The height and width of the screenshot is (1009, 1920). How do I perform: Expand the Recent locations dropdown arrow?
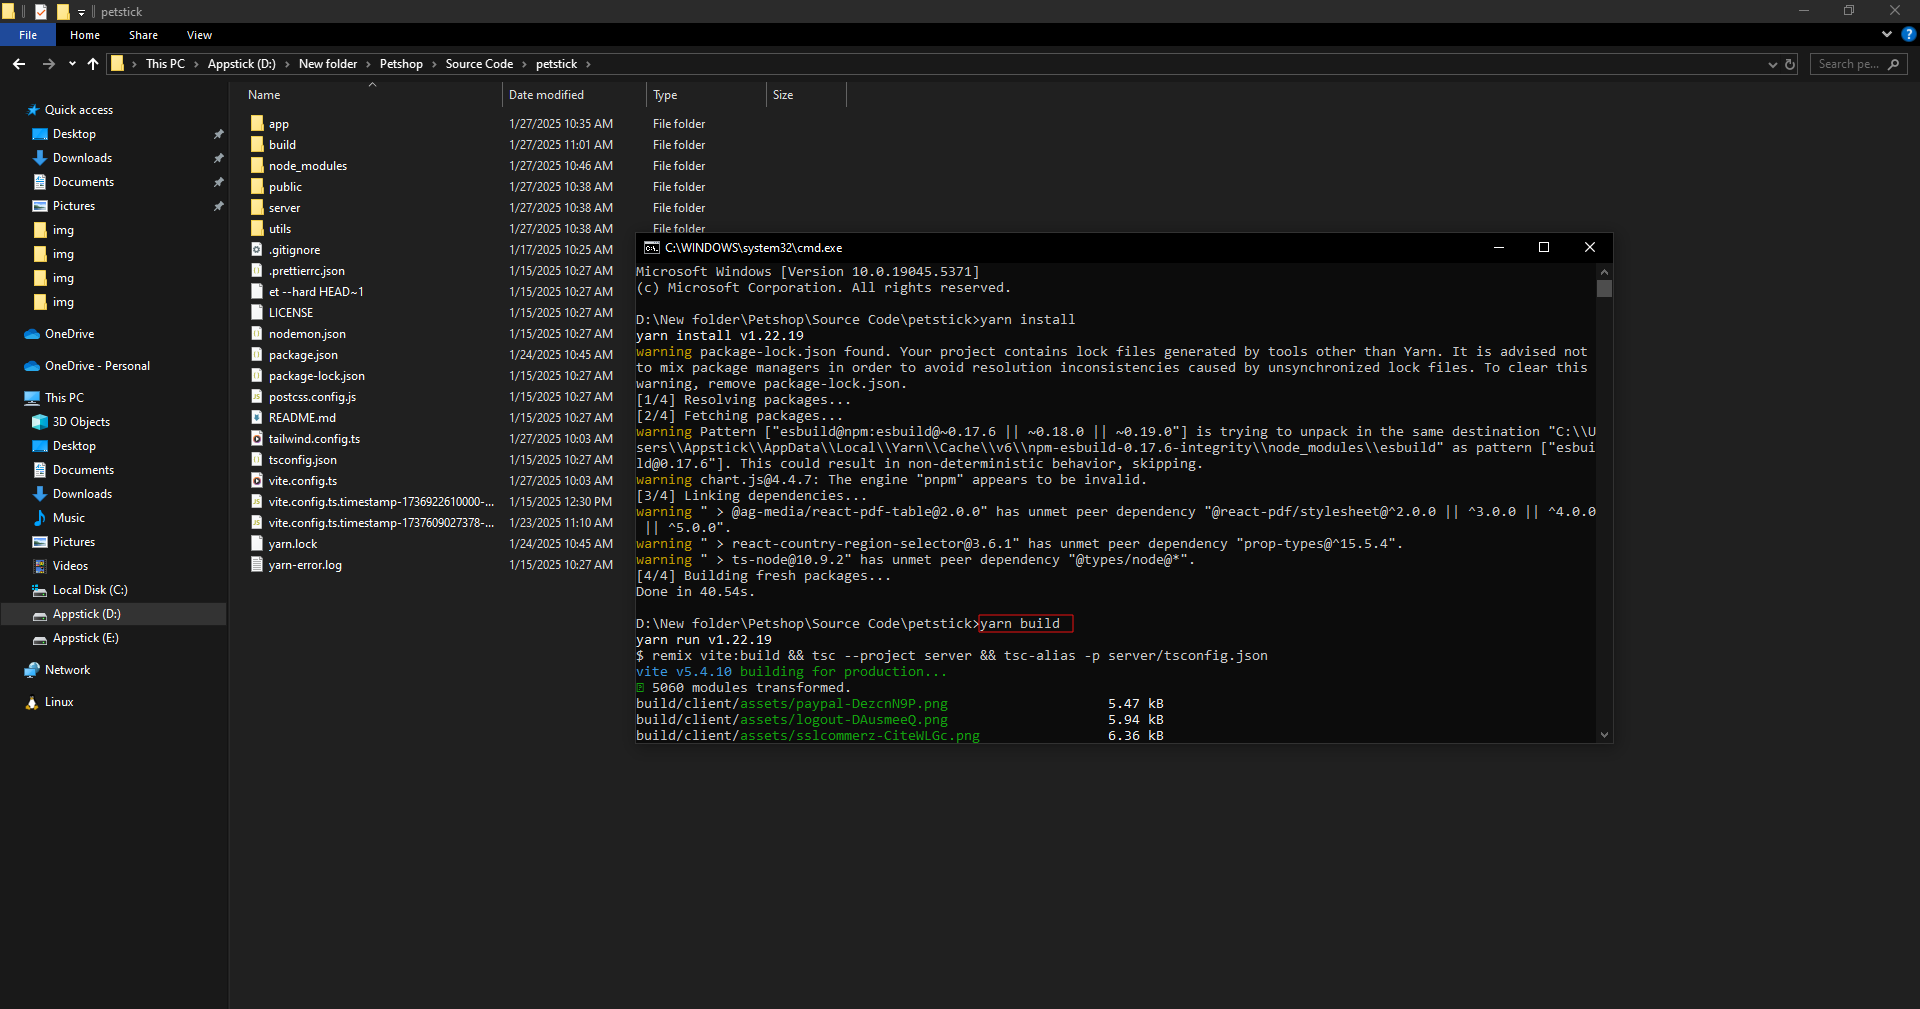[72, 64]
